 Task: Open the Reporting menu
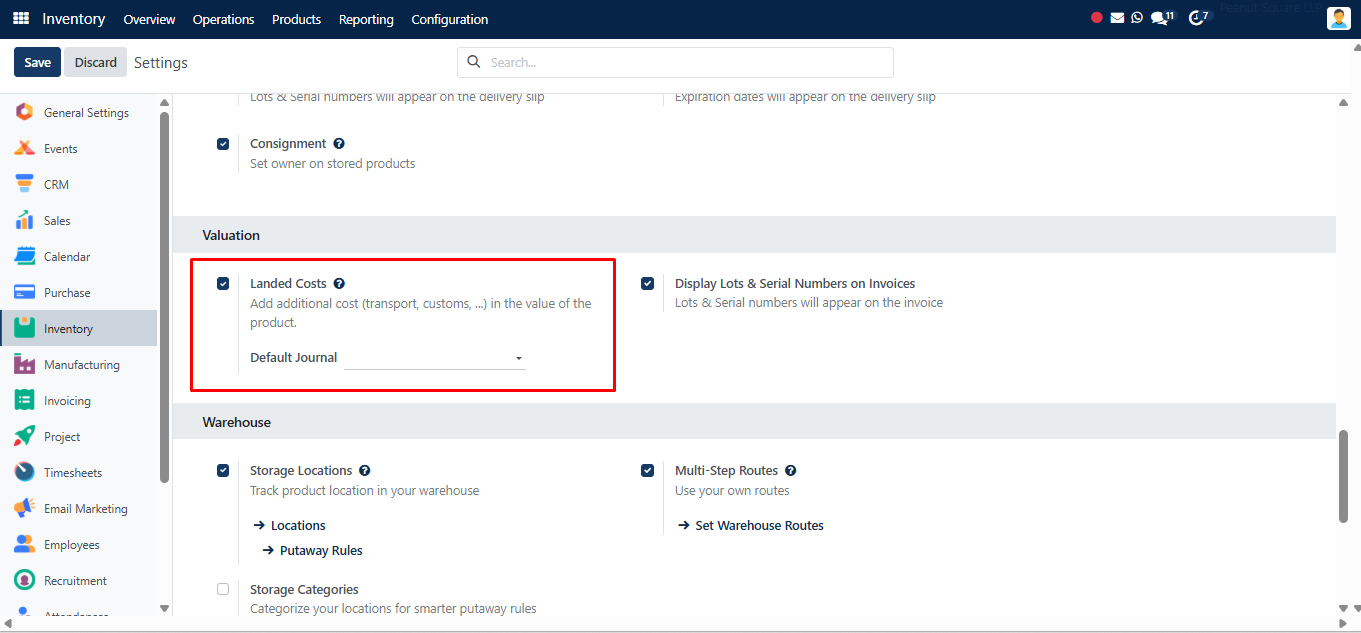coord(366,19)
